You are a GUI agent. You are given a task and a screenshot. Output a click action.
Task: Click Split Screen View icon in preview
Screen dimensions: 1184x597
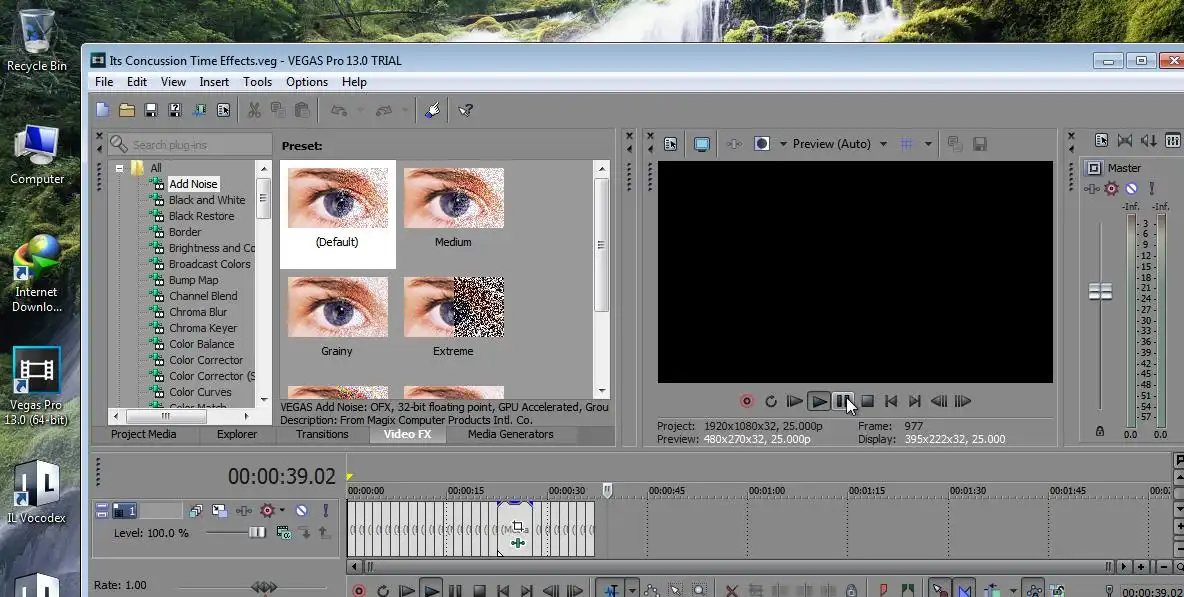point(762,144)
